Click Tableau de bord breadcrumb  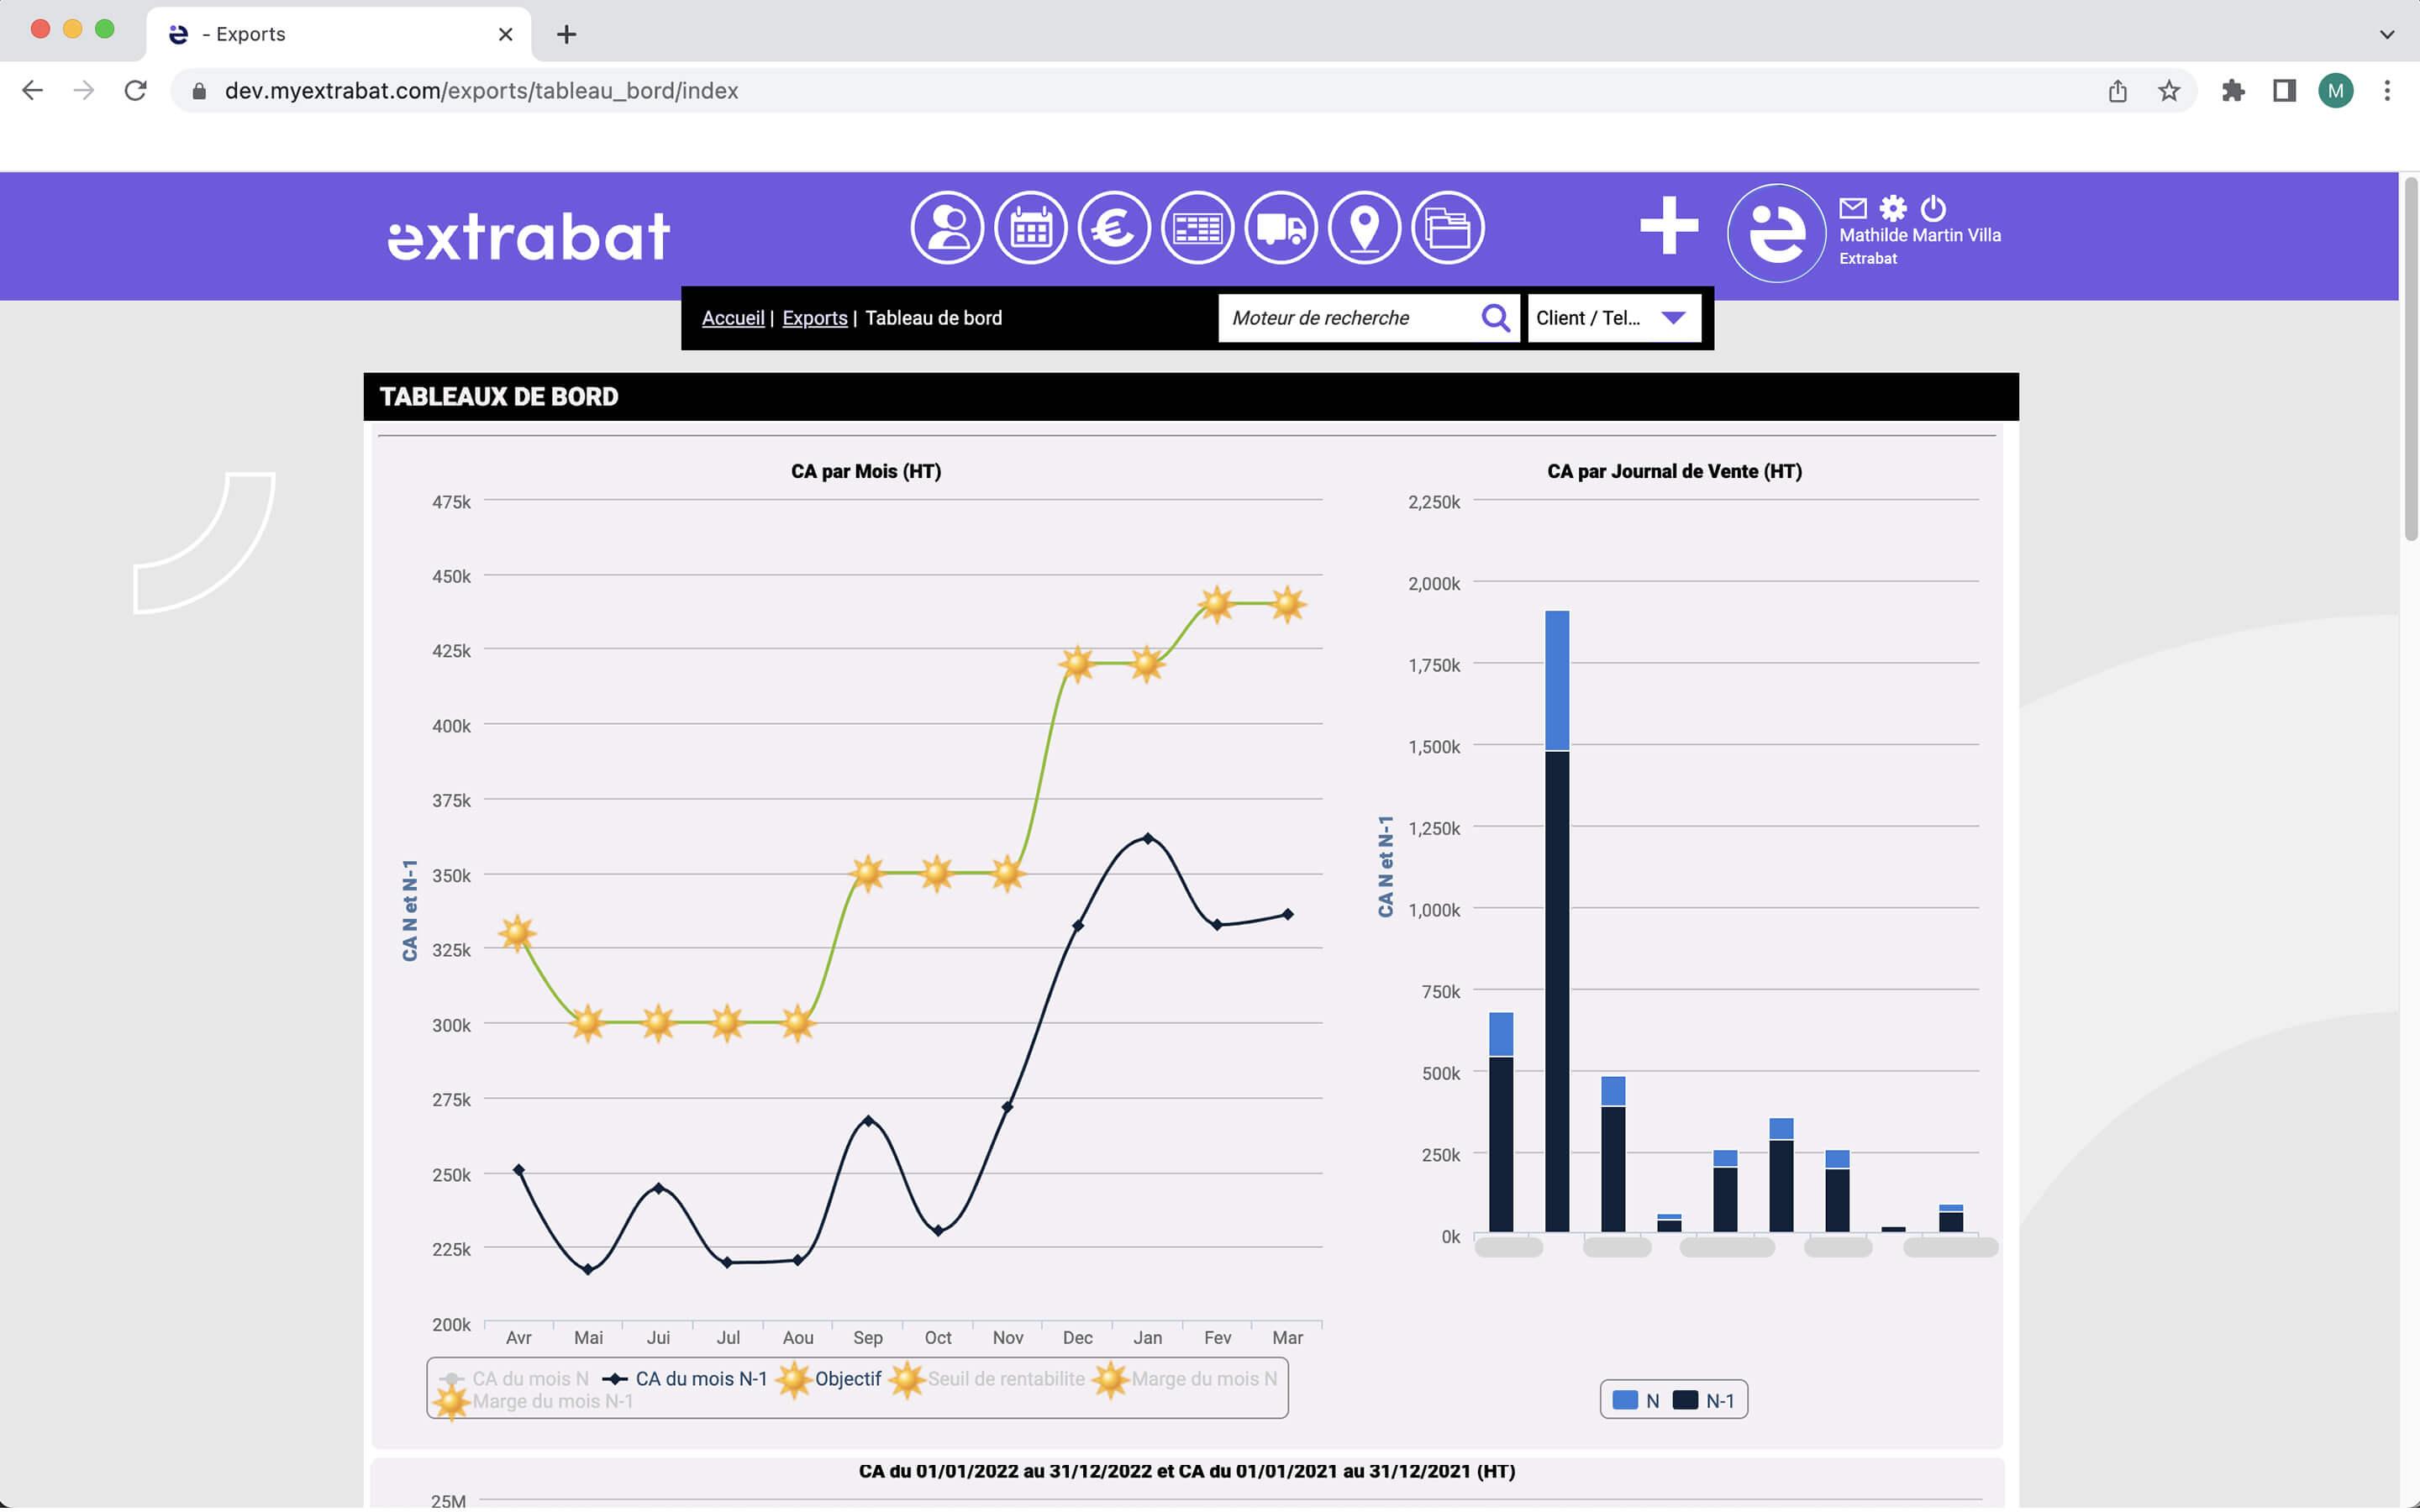click(x=933, y=318)
